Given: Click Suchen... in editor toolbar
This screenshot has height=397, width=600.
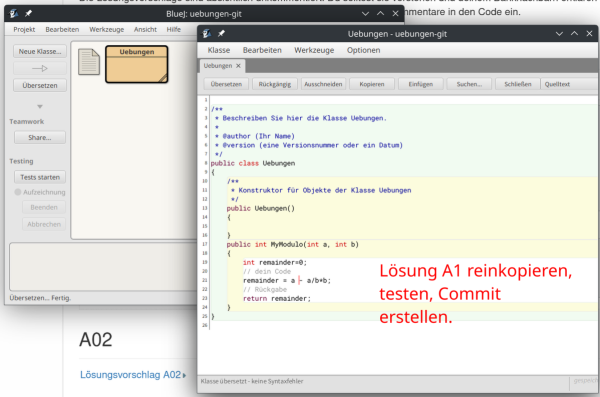Looking at the screenshot, I should pyautogui.click(x=469, y=84).
